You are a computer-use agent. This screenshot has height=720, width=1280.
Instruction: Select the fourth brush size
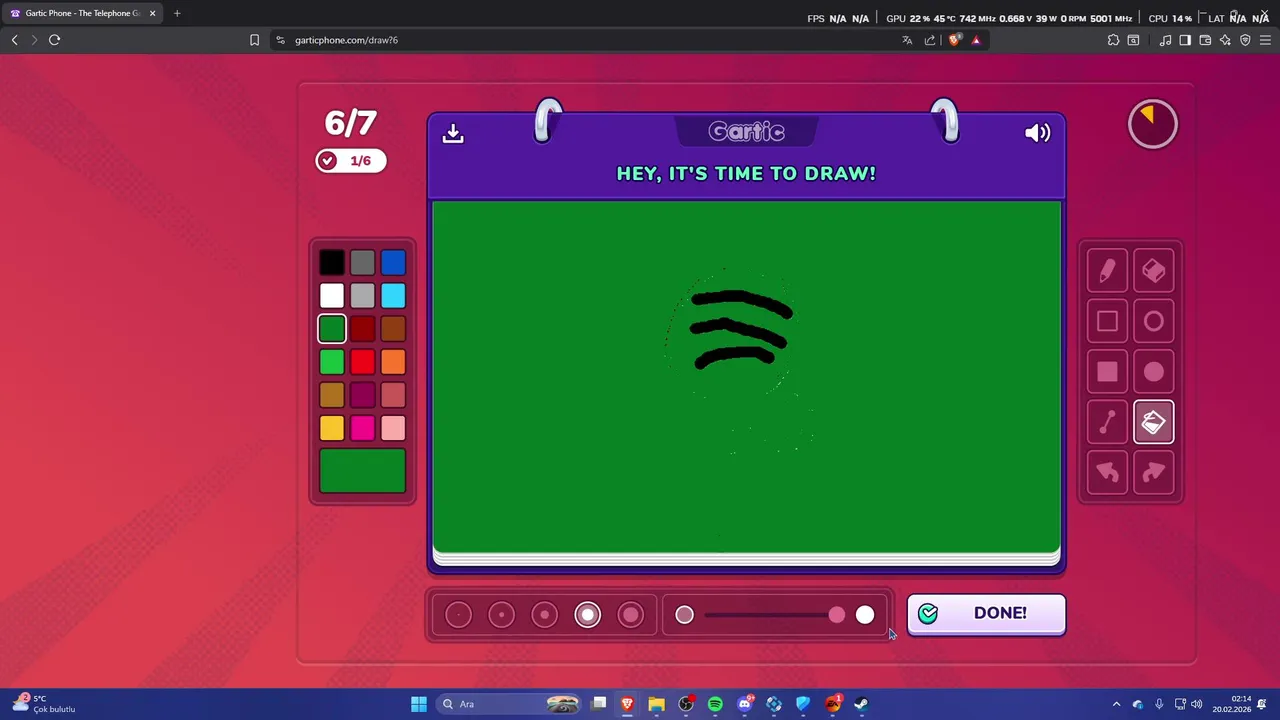588,615
